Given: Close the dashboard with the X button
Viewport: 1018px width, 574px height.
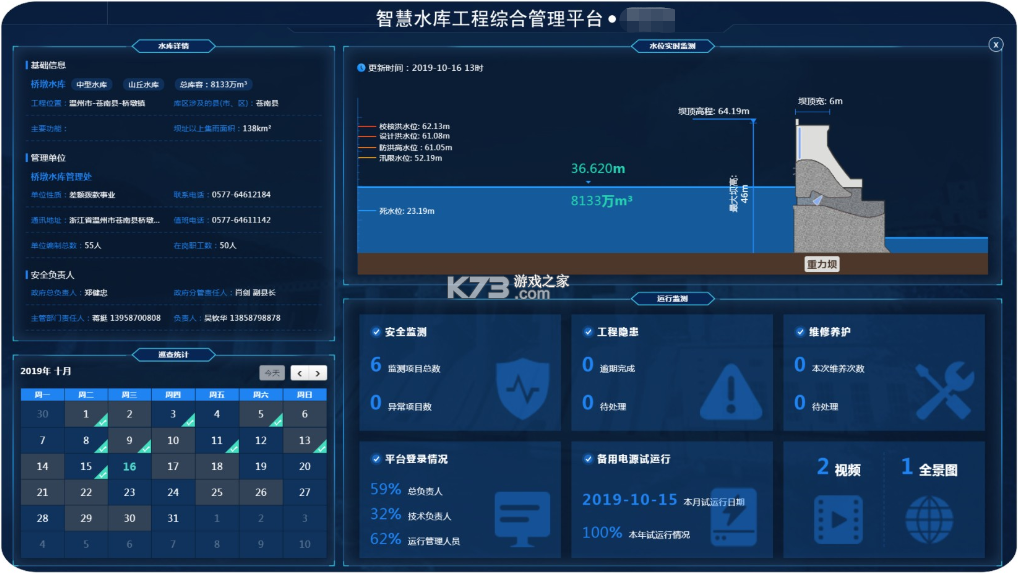Looking at the screenshot, I should [995, 44].
